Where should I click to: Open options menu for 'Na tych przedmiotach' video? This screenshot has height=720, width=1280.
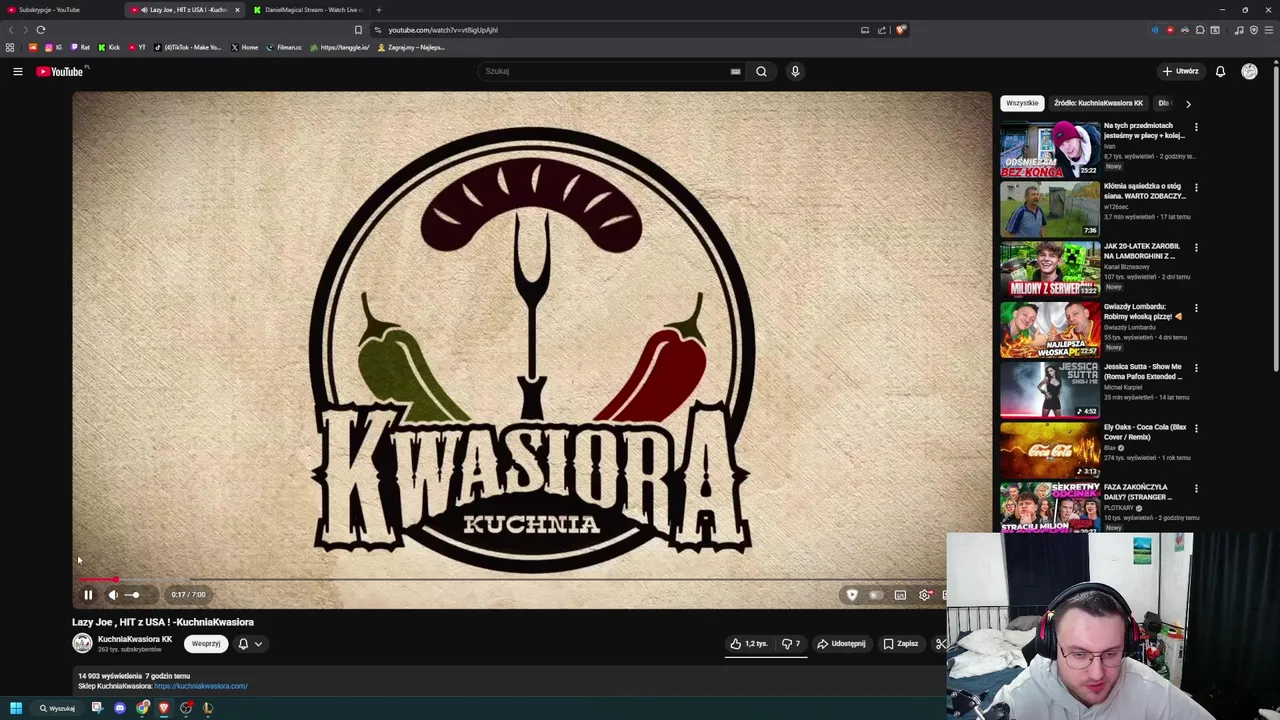1196,127
